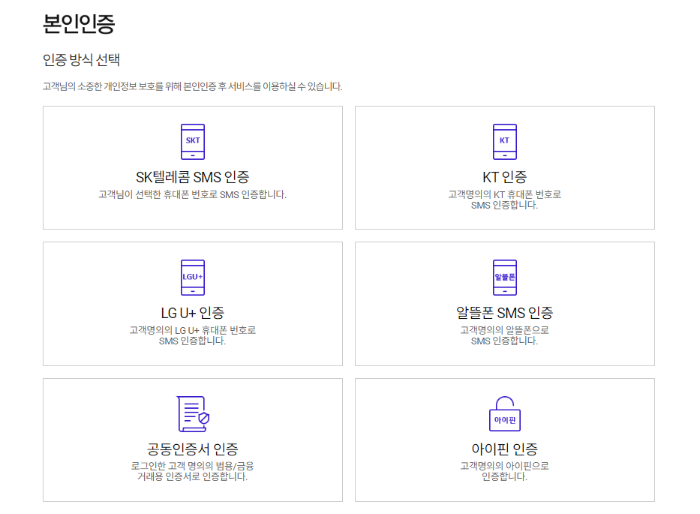Choose LG U+ 인증 title
This screenshot has width=700, height=514.
point(192,313)
